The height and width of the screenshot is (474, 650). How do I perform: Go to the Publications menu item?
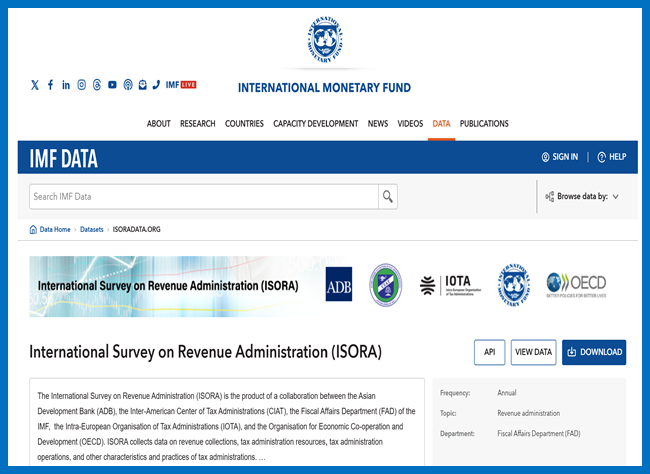[484, 124]
